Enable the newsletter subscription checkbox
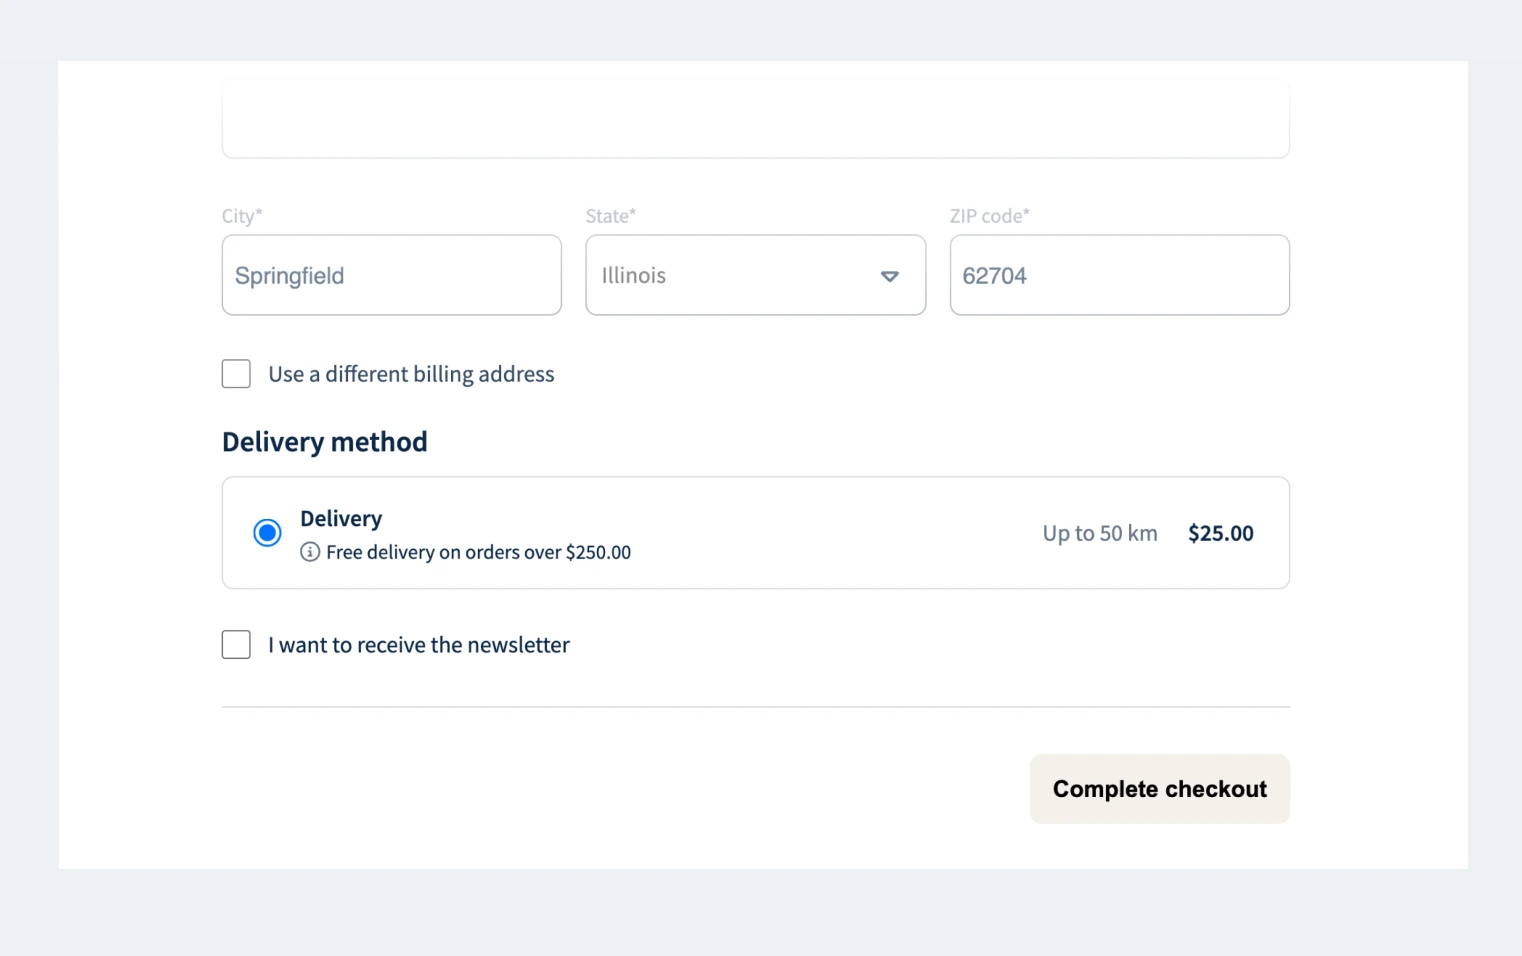 coord(236,644)
